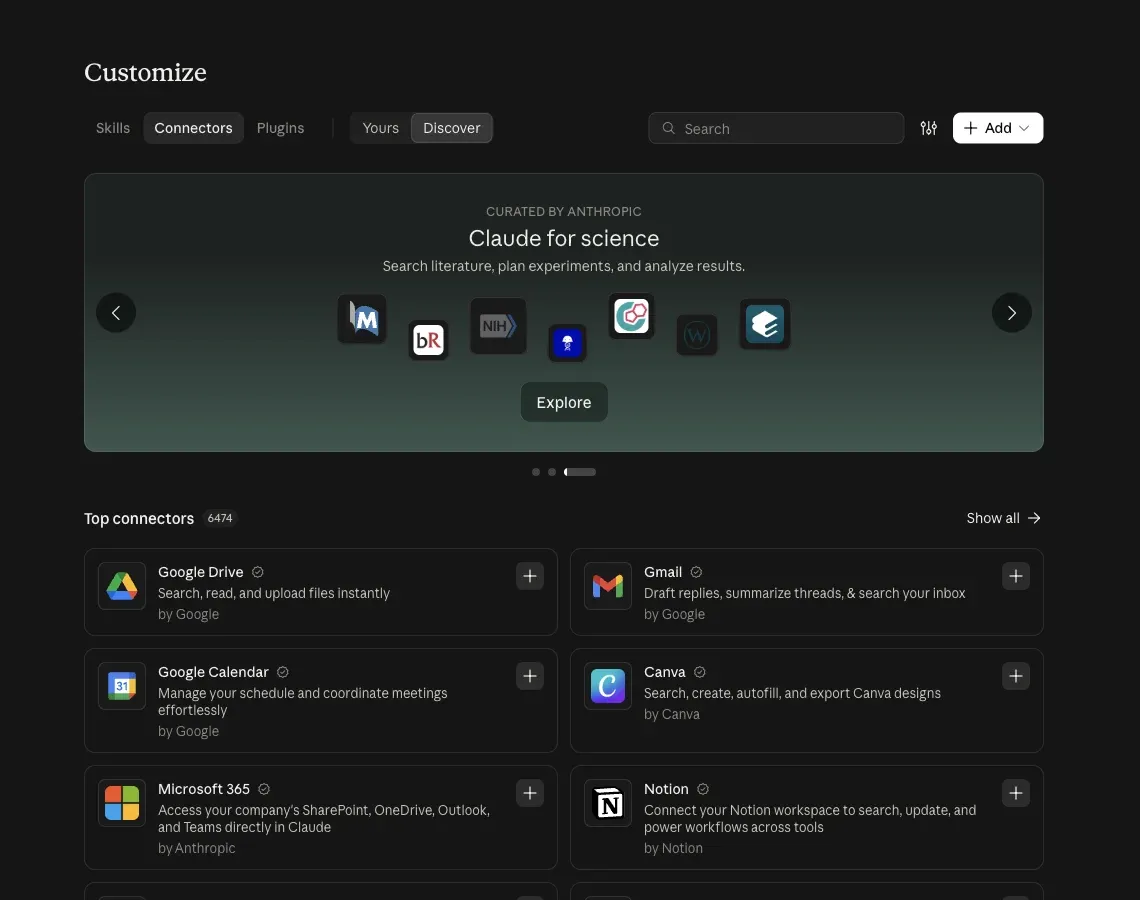Go to previous carousel slide

pyautogui.click(x=116, y=313)
